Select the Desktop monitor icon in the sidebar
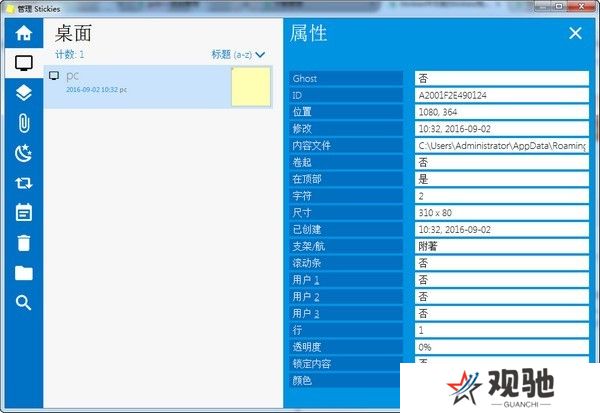Screen dimensions: 600x413 (x=24, y=63)
